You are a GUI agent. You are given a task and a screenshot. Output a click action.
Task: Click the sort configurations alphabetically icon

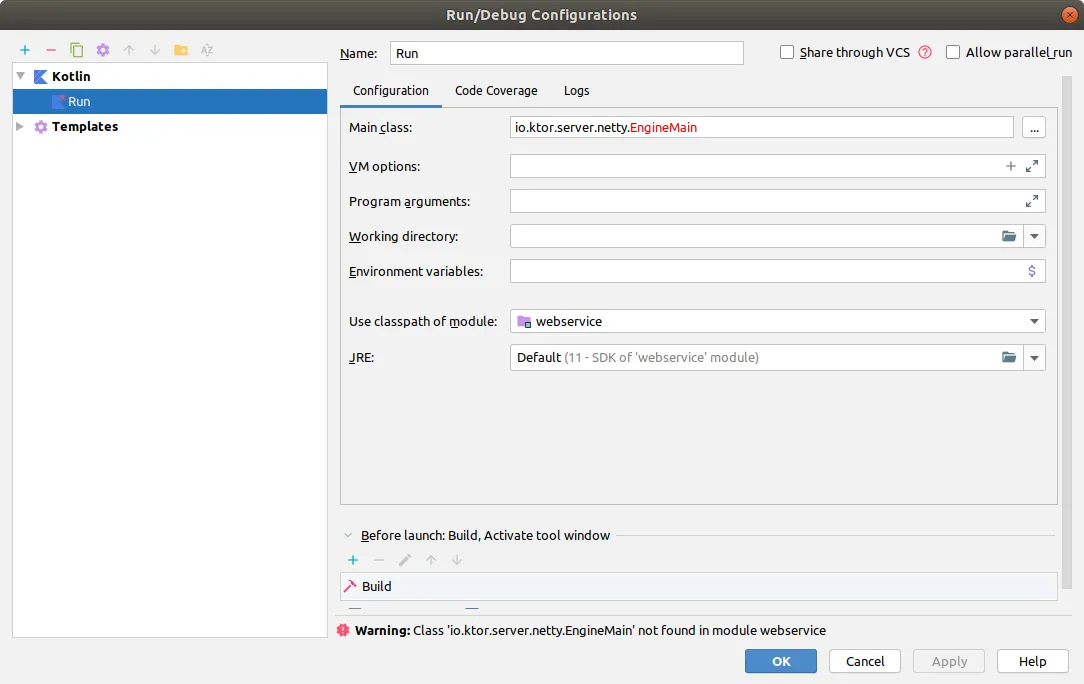pyautogui.click(x=207, y=50)
